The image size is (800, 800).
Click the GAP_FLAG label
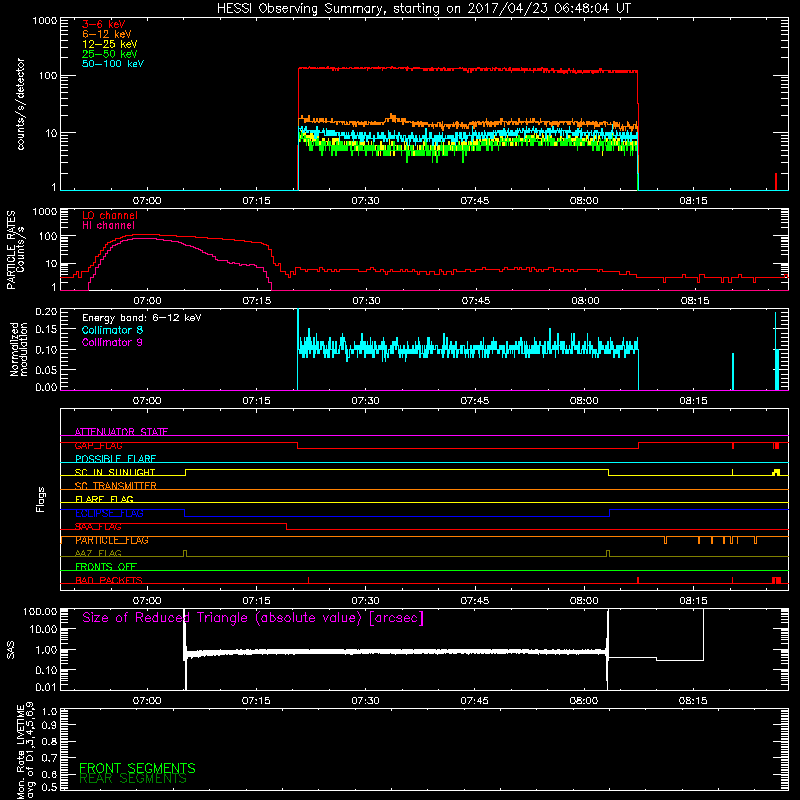[98, 445]
